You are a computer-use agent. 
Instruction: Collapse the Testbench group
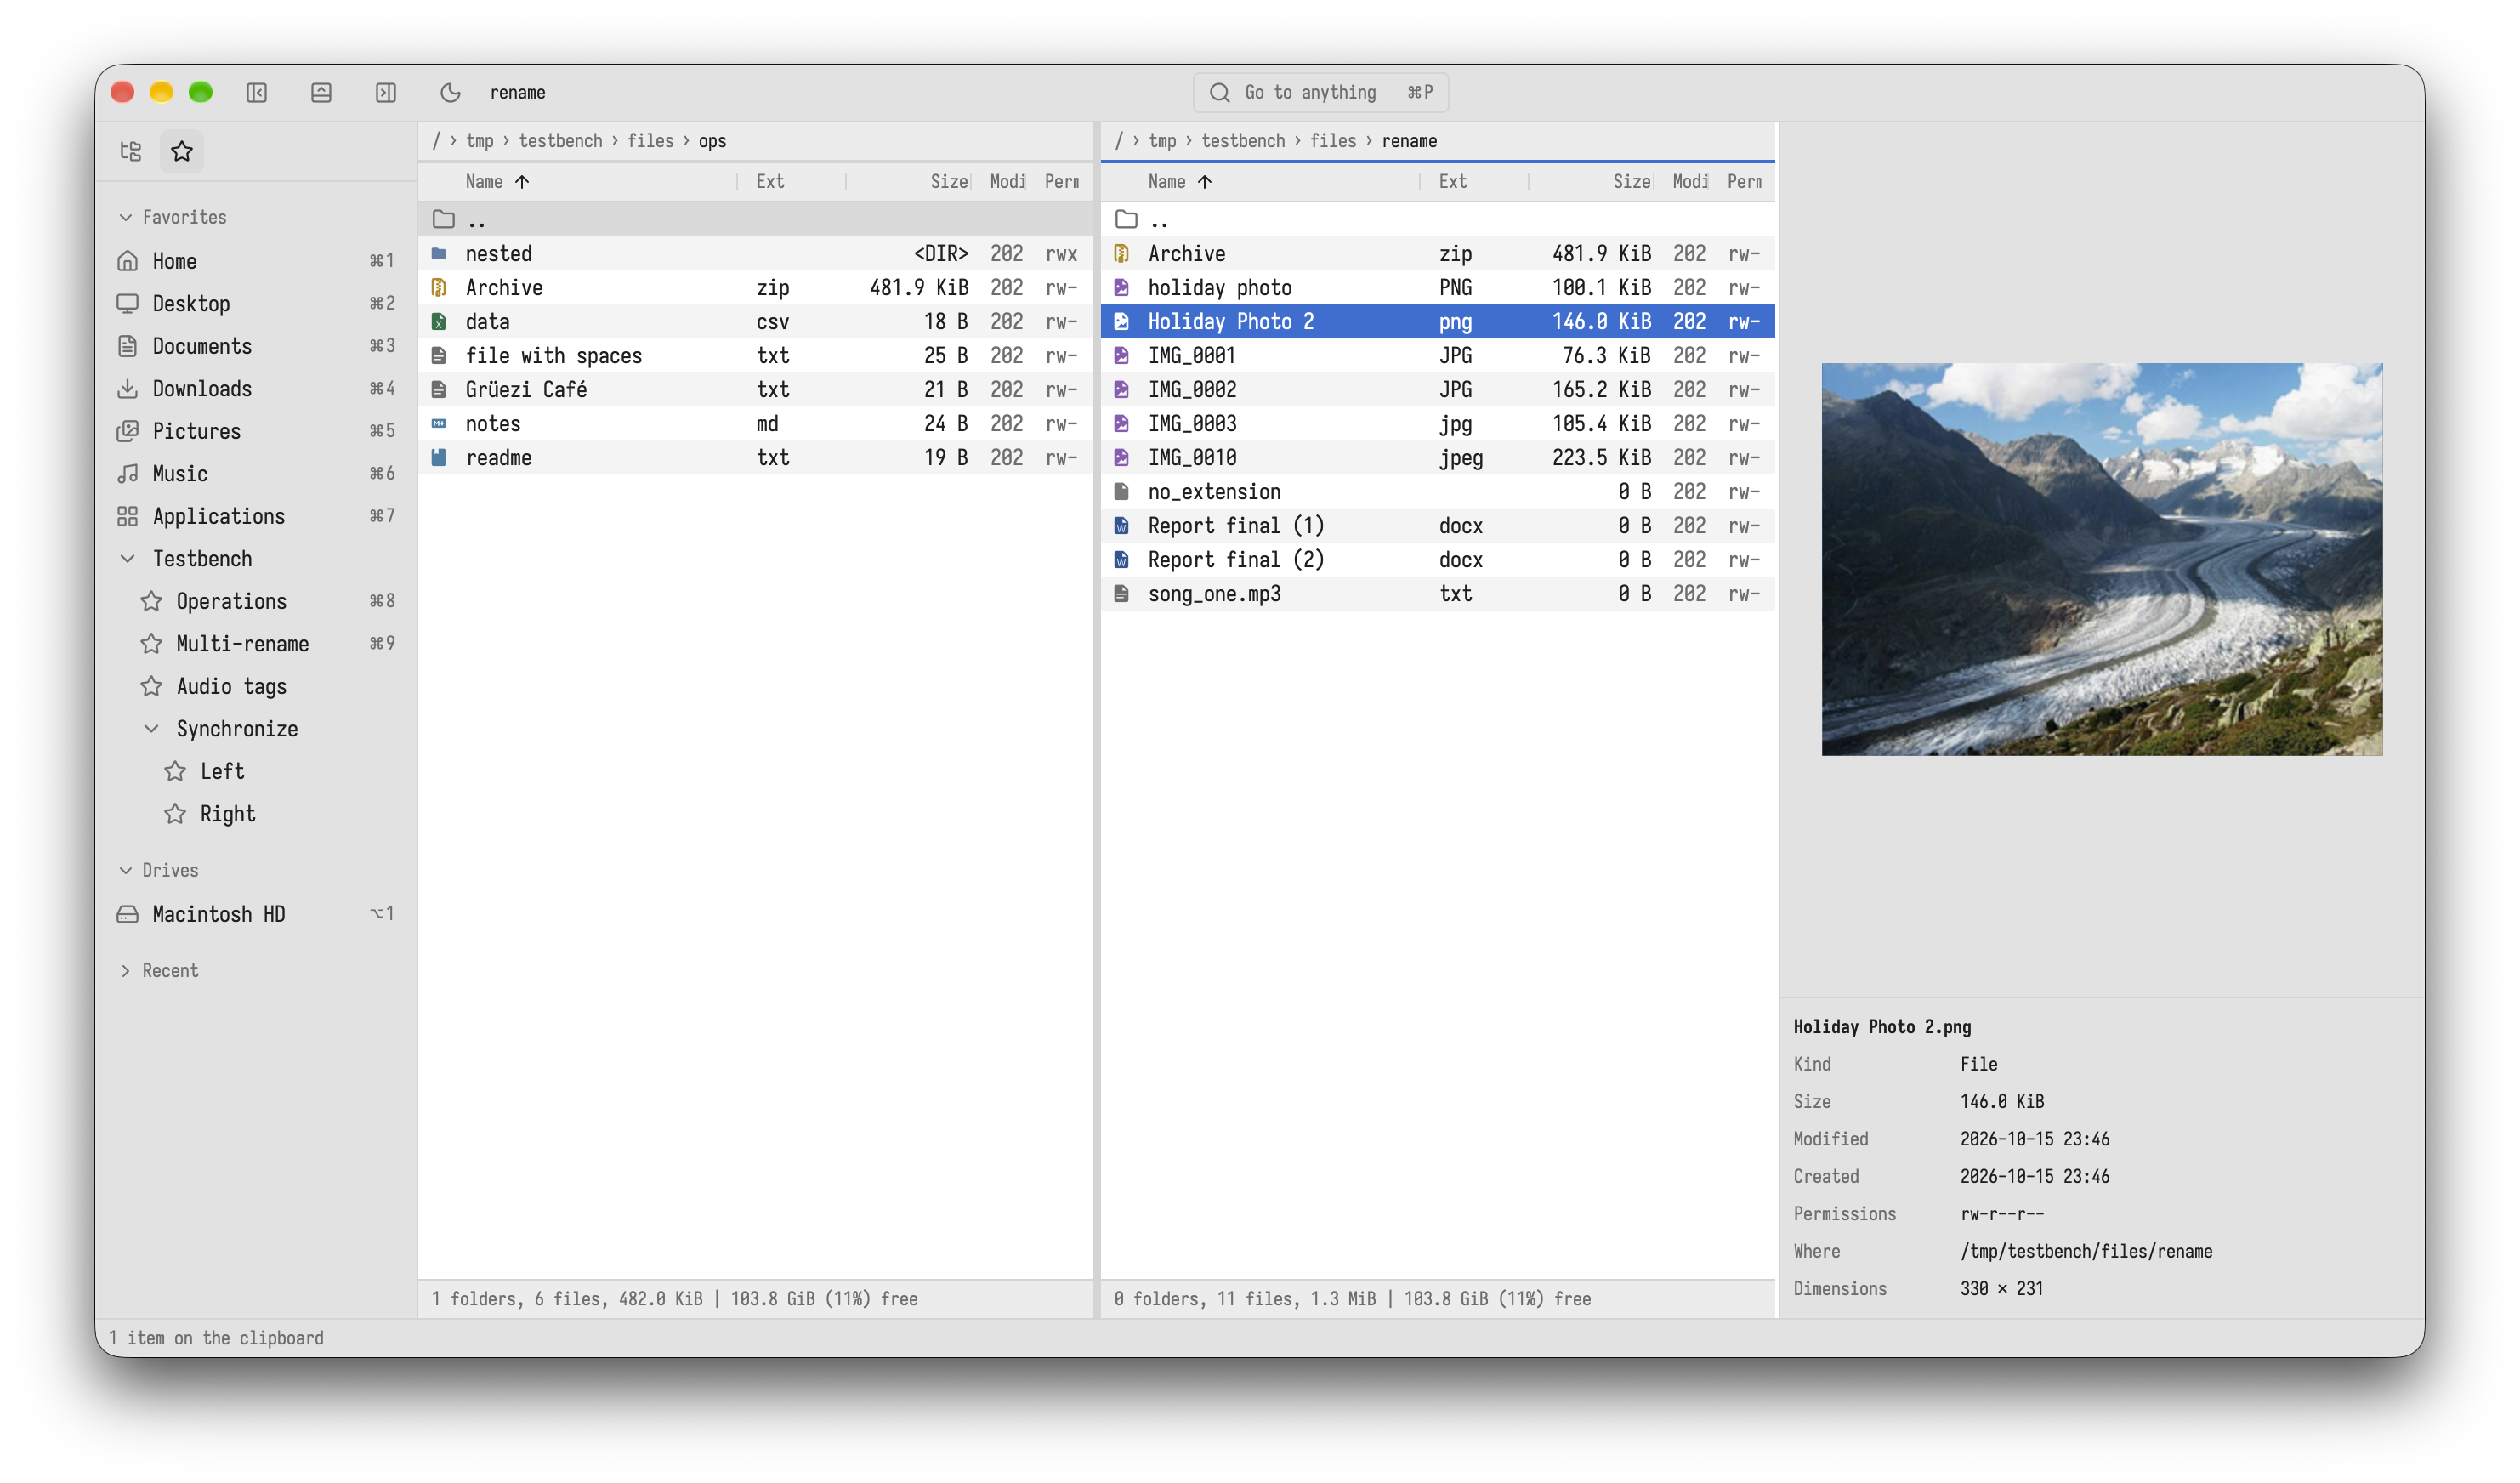click(x=128, y=558)
